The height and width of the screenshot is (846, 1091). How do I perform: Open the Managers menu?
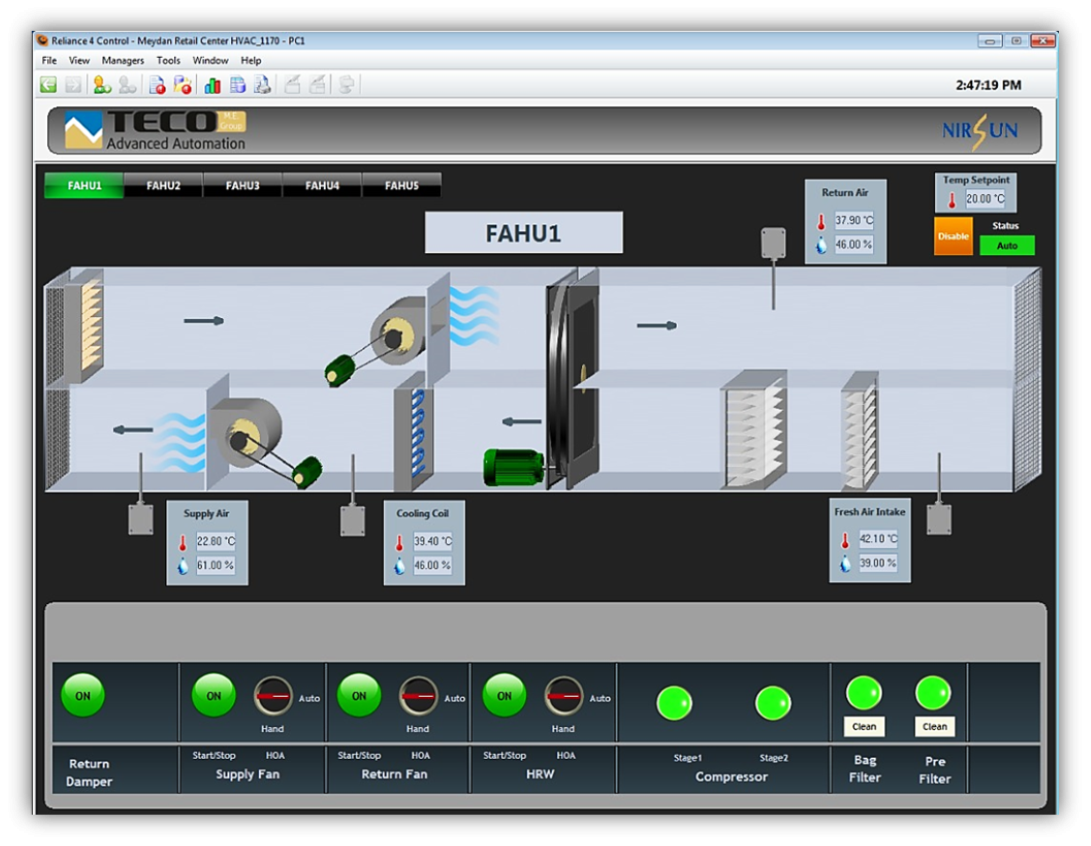[x=122, y=60]
